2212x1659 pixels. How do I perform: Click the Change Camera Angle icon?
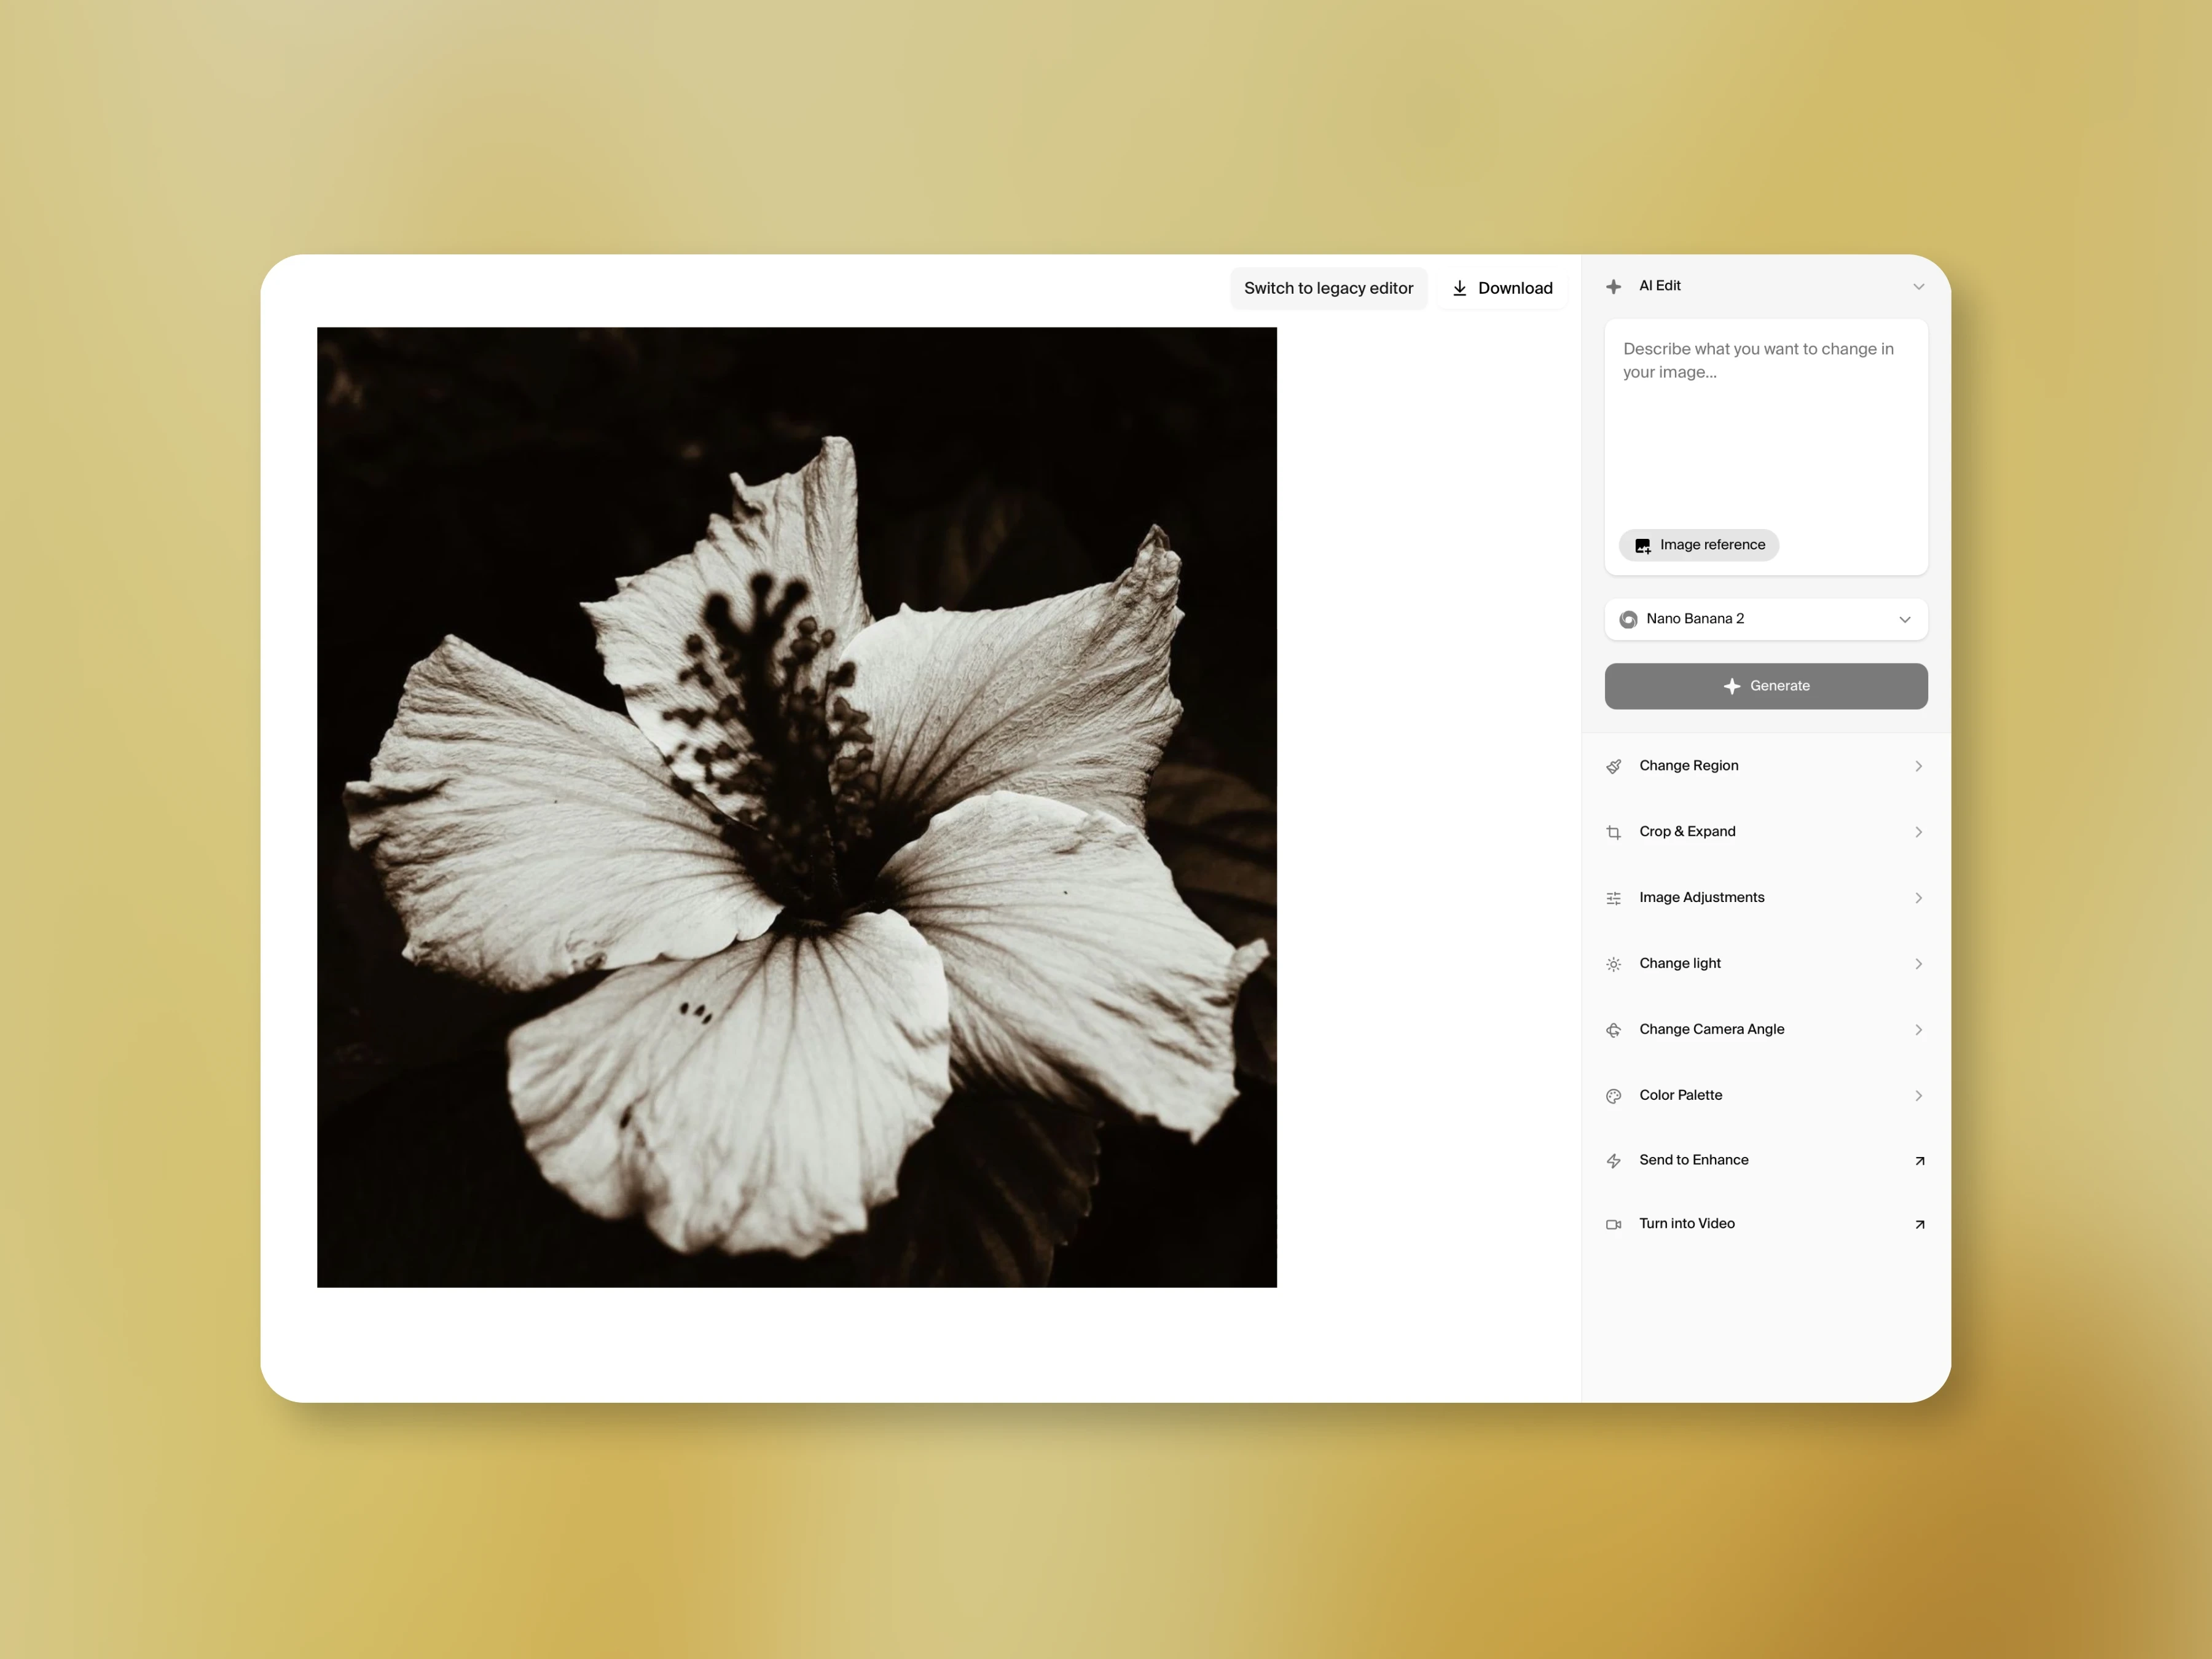(1613, 1030)
